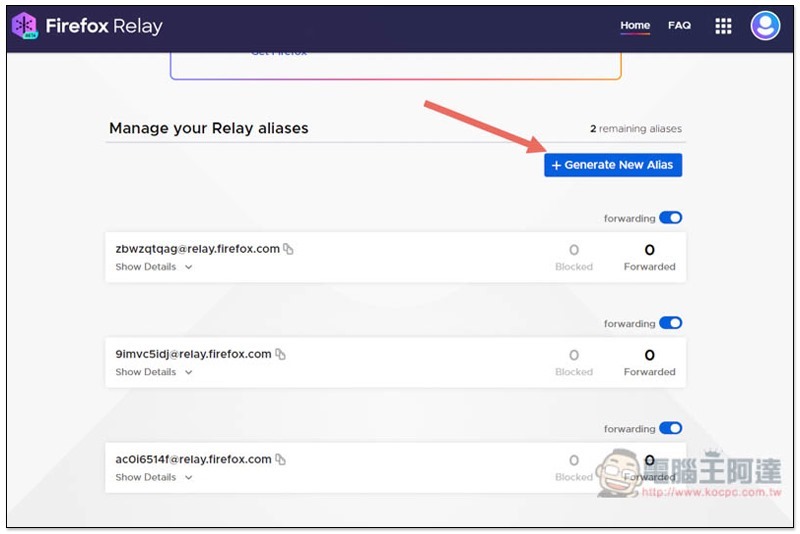Image resolution: width=800 pixels, height=534 pixels.
Task: Open the Firefox apps grid menu
Action: point(723,26)
